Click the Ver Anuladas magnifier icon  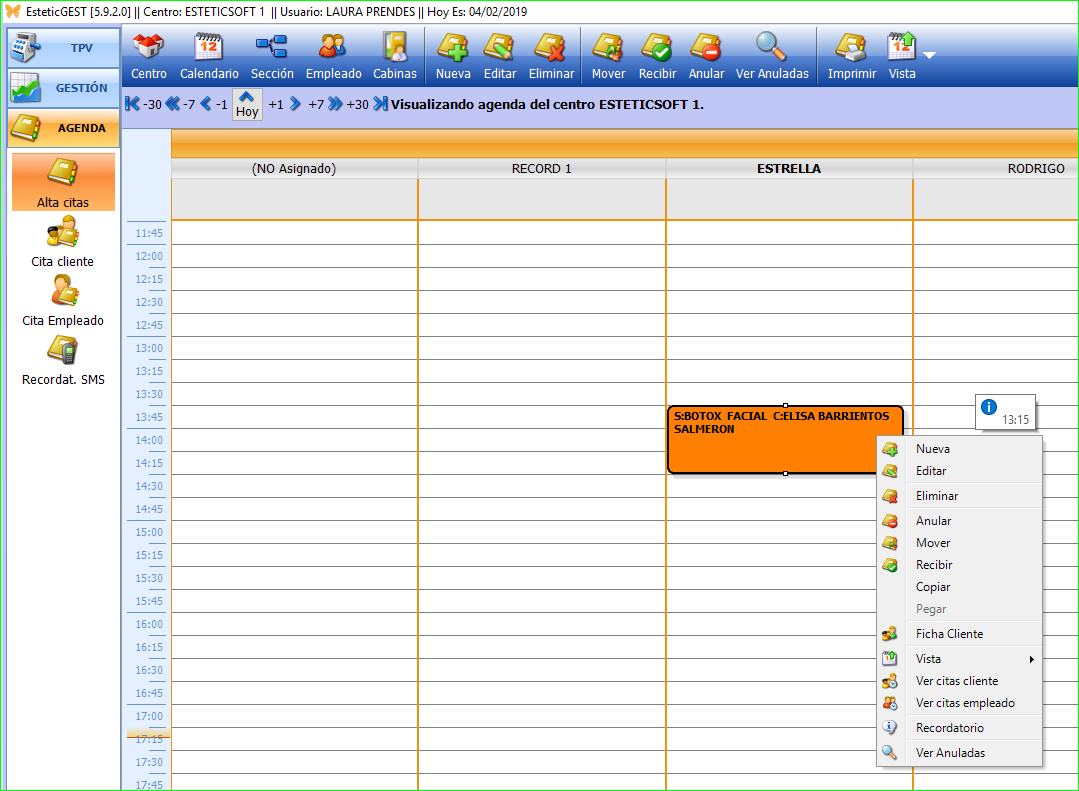pos(771,48)
